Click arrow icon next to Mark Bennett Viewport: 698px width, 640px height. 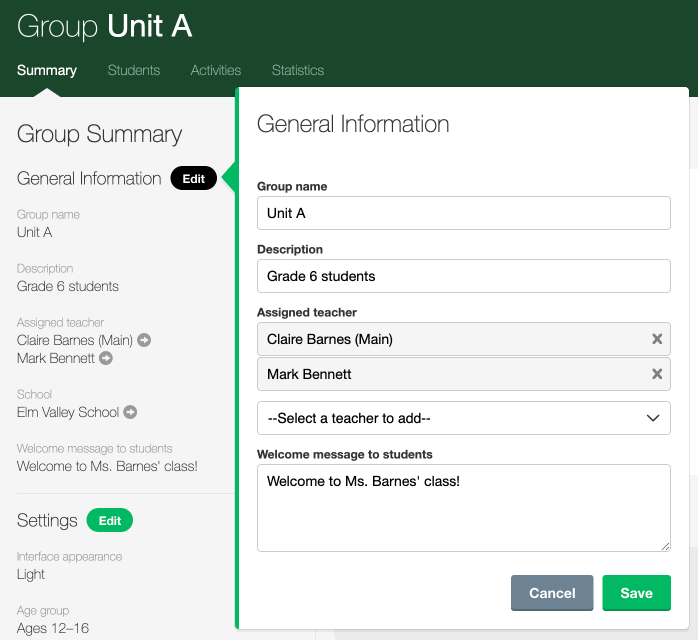106,358
